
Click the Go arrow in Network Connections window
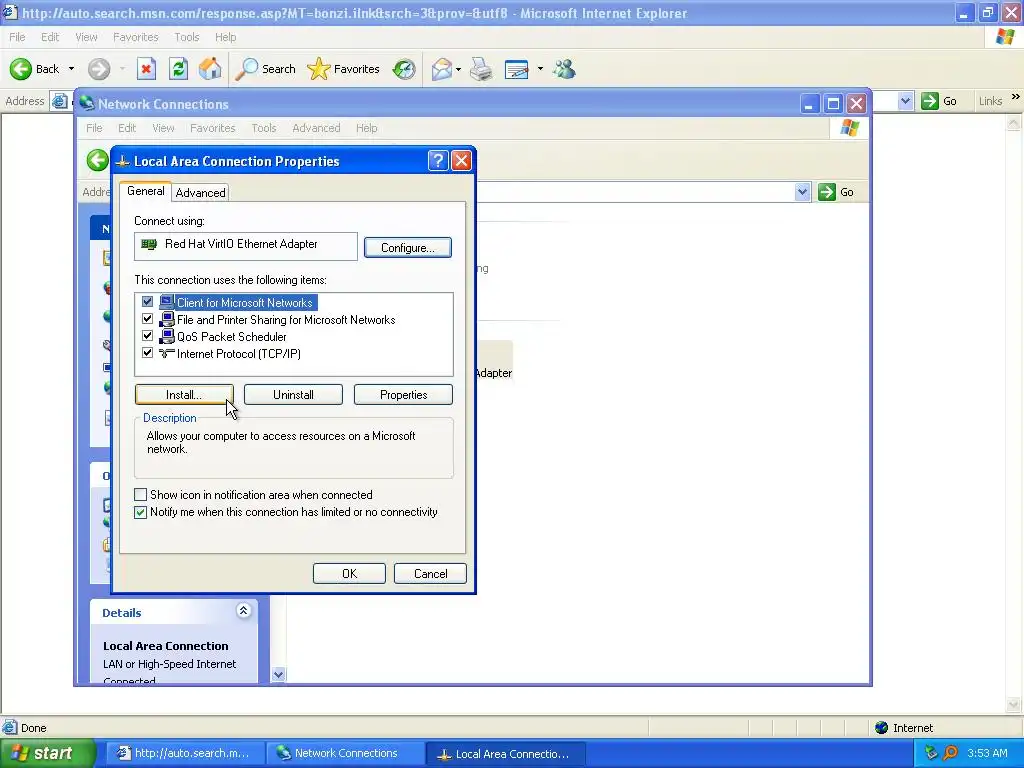click(827, 192)
